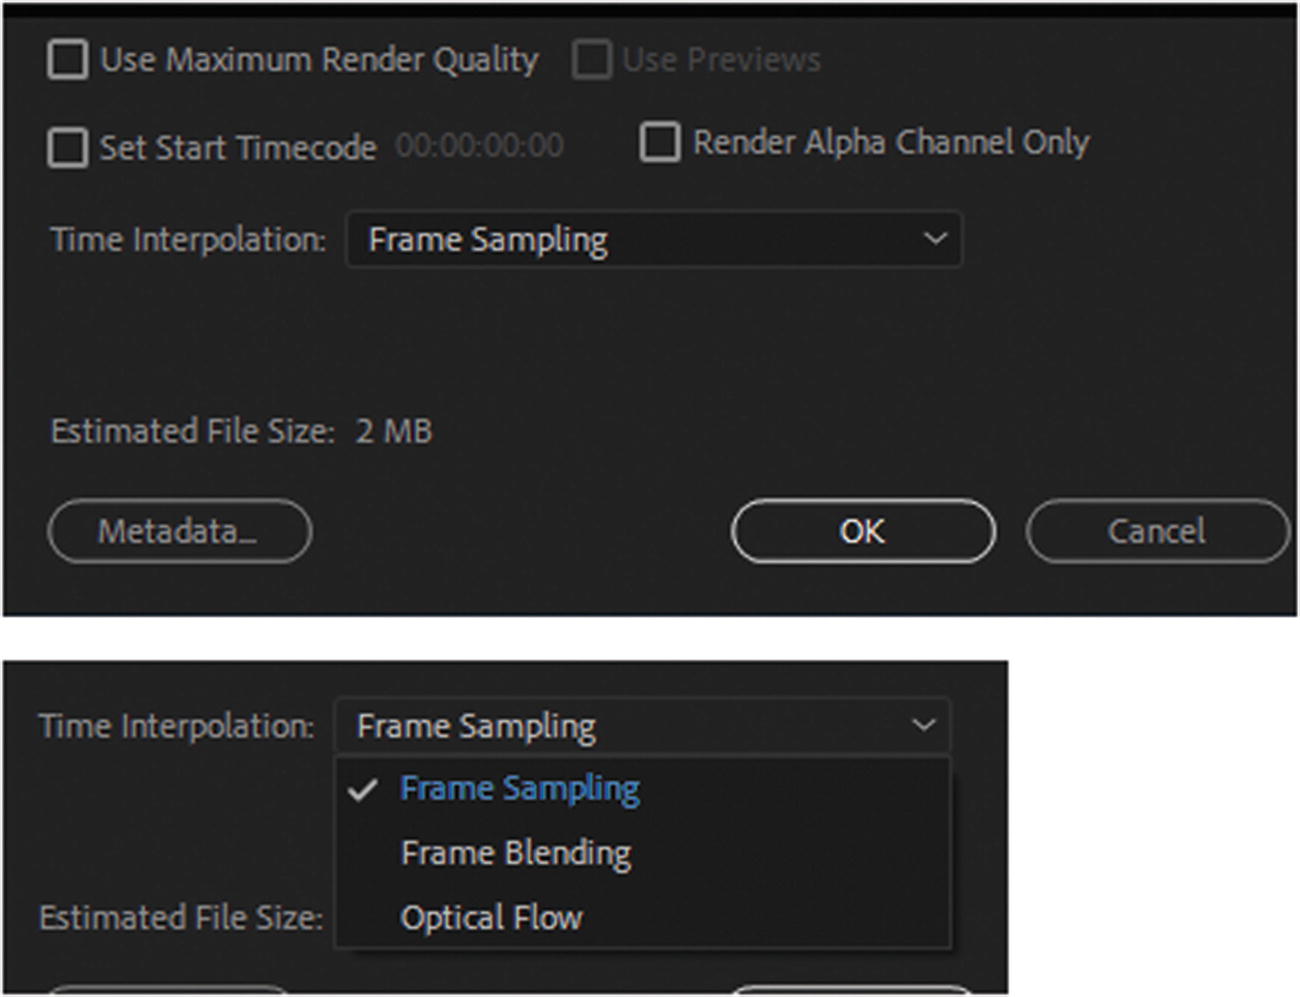Pick Optical Flow interpolation option

coord(491,918)
